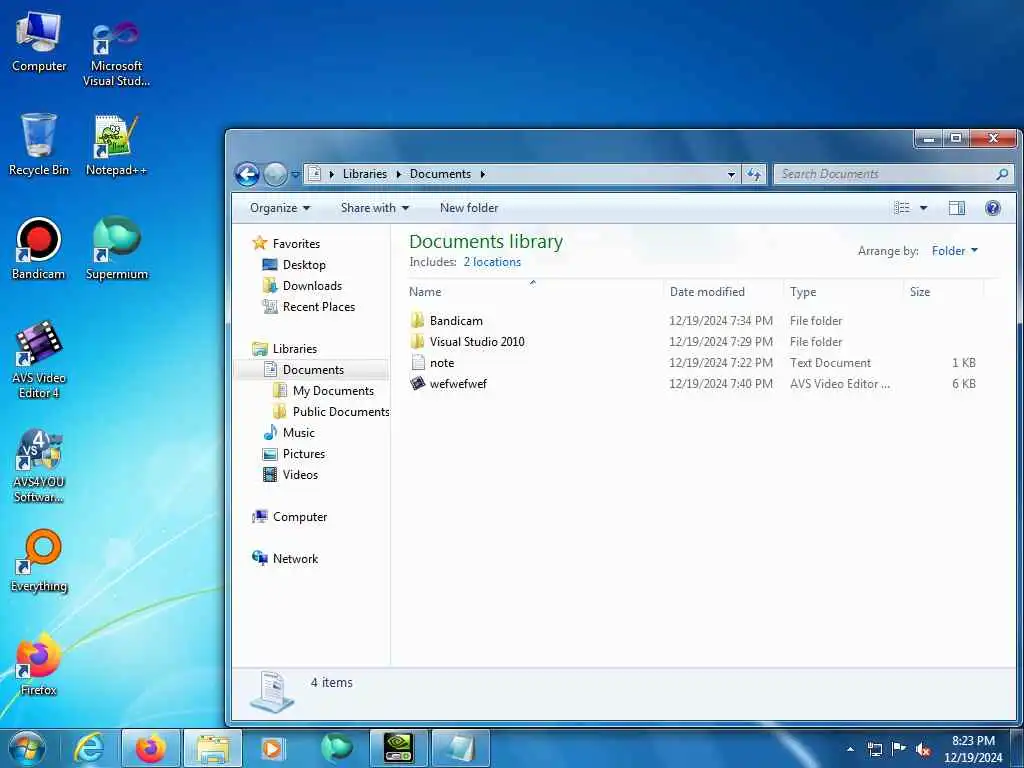Sort by the Type column header
The height and width of the screenshot is (768, 1024).
click(843, 292)
